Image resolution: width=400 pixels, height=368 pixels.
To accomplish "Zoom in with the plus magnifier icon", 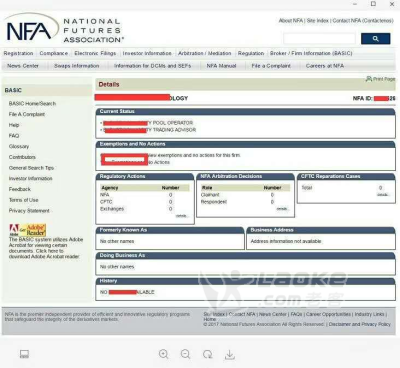I will pos(164,354).
